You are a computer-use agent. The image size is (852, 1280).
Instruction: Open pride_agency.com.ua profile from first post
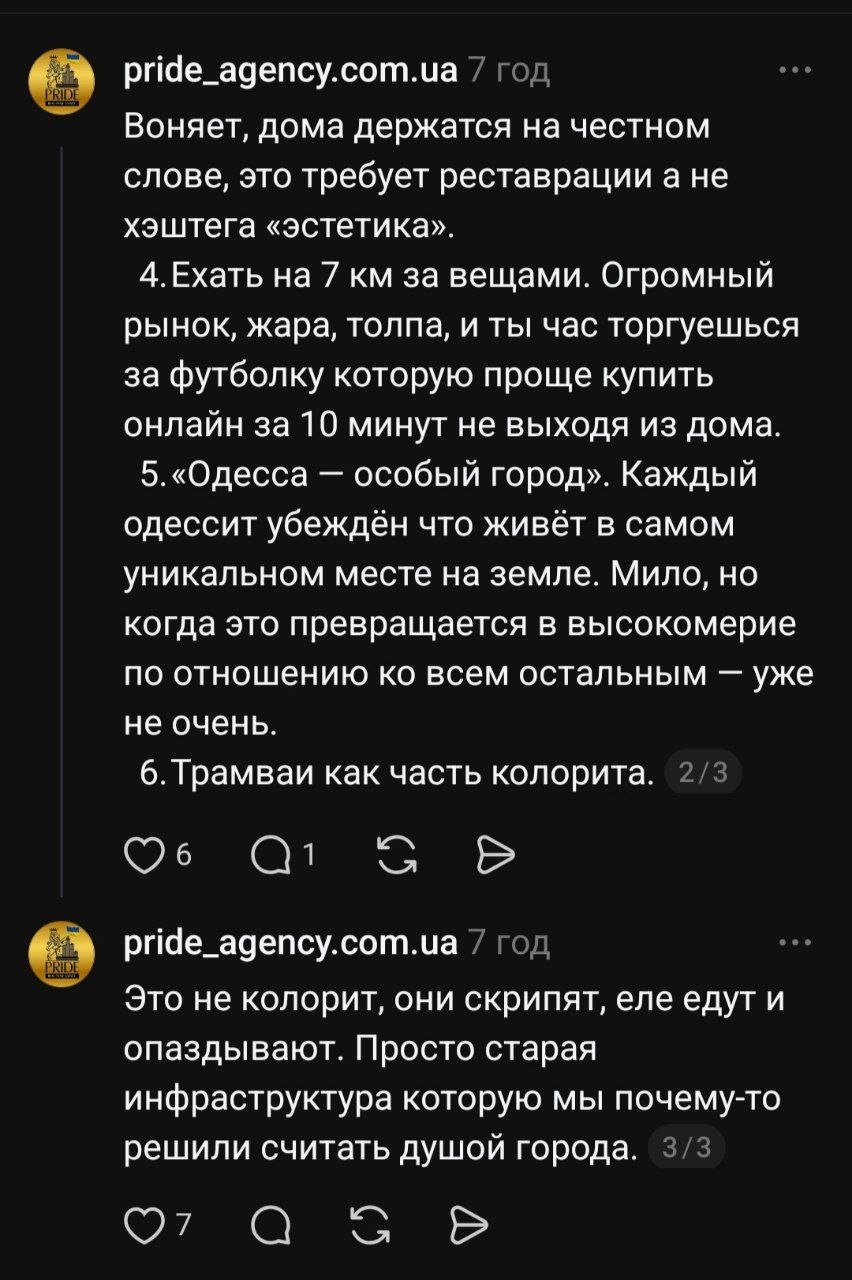click(291, 70)
